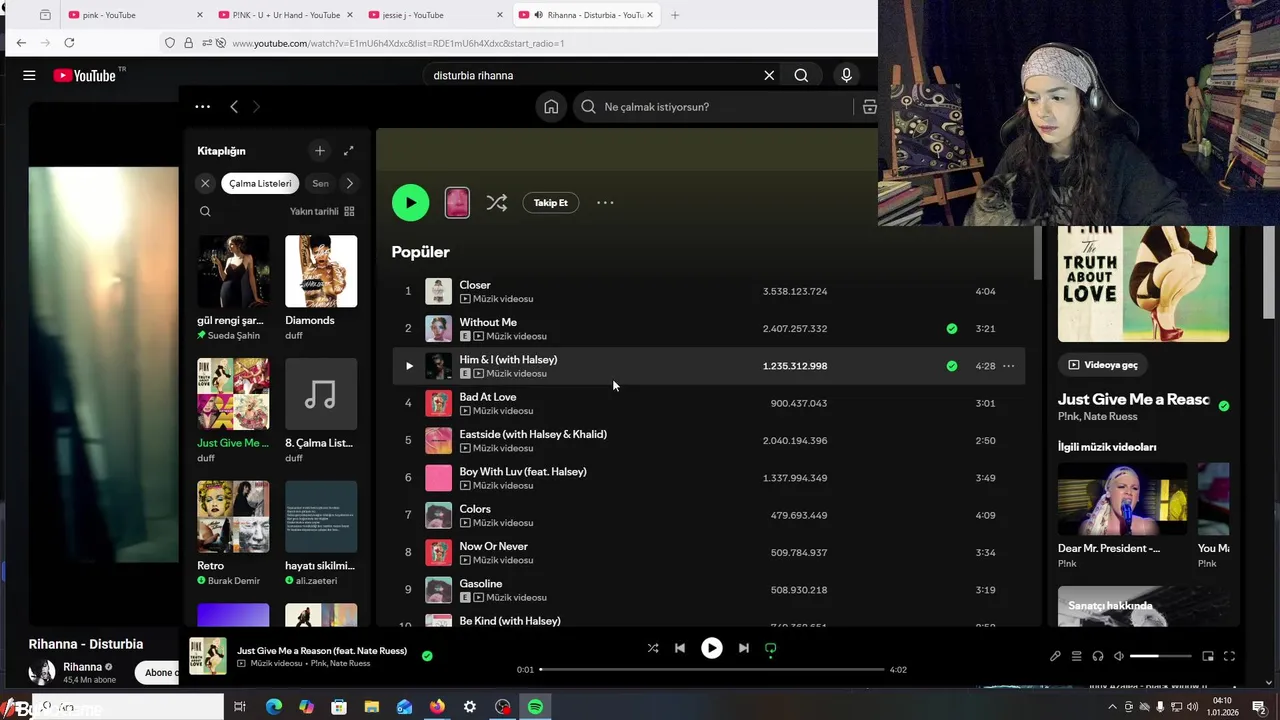Skip to previous track
Image resolution: width=1280 pixels, height=720 pixels.
680,648
